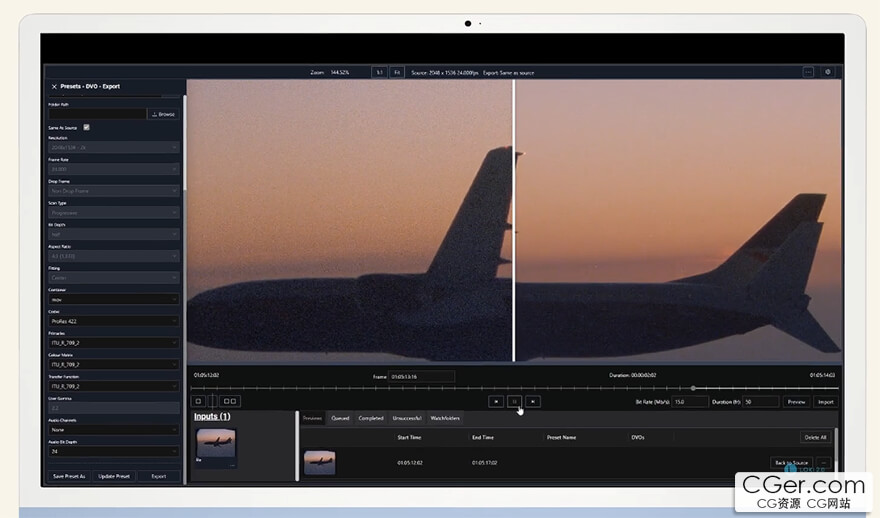Click the ellipsis button in top bar
This screenshot has width=880, height=518.
tap(808, 72)
